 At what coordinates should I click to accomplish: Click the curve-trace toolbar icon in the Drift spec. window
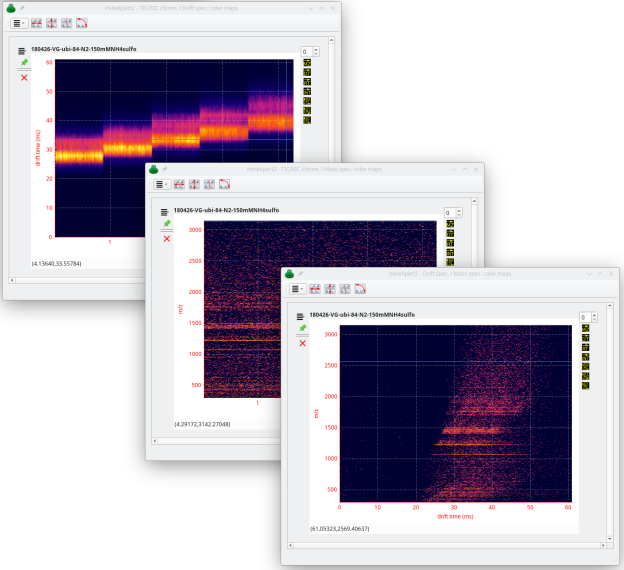(x=82, y=23)
